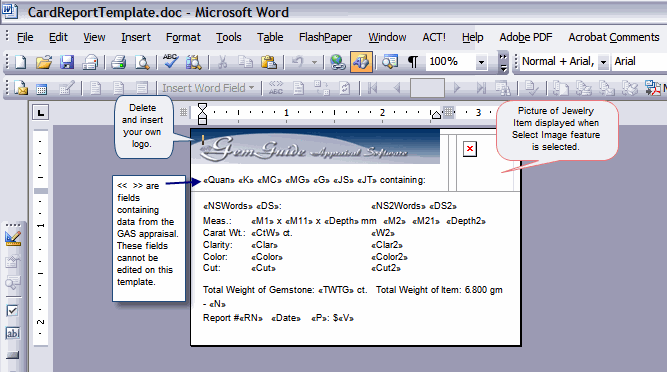Toggle the highlighted Drawing toolbar button

click(x=362, y=62)
